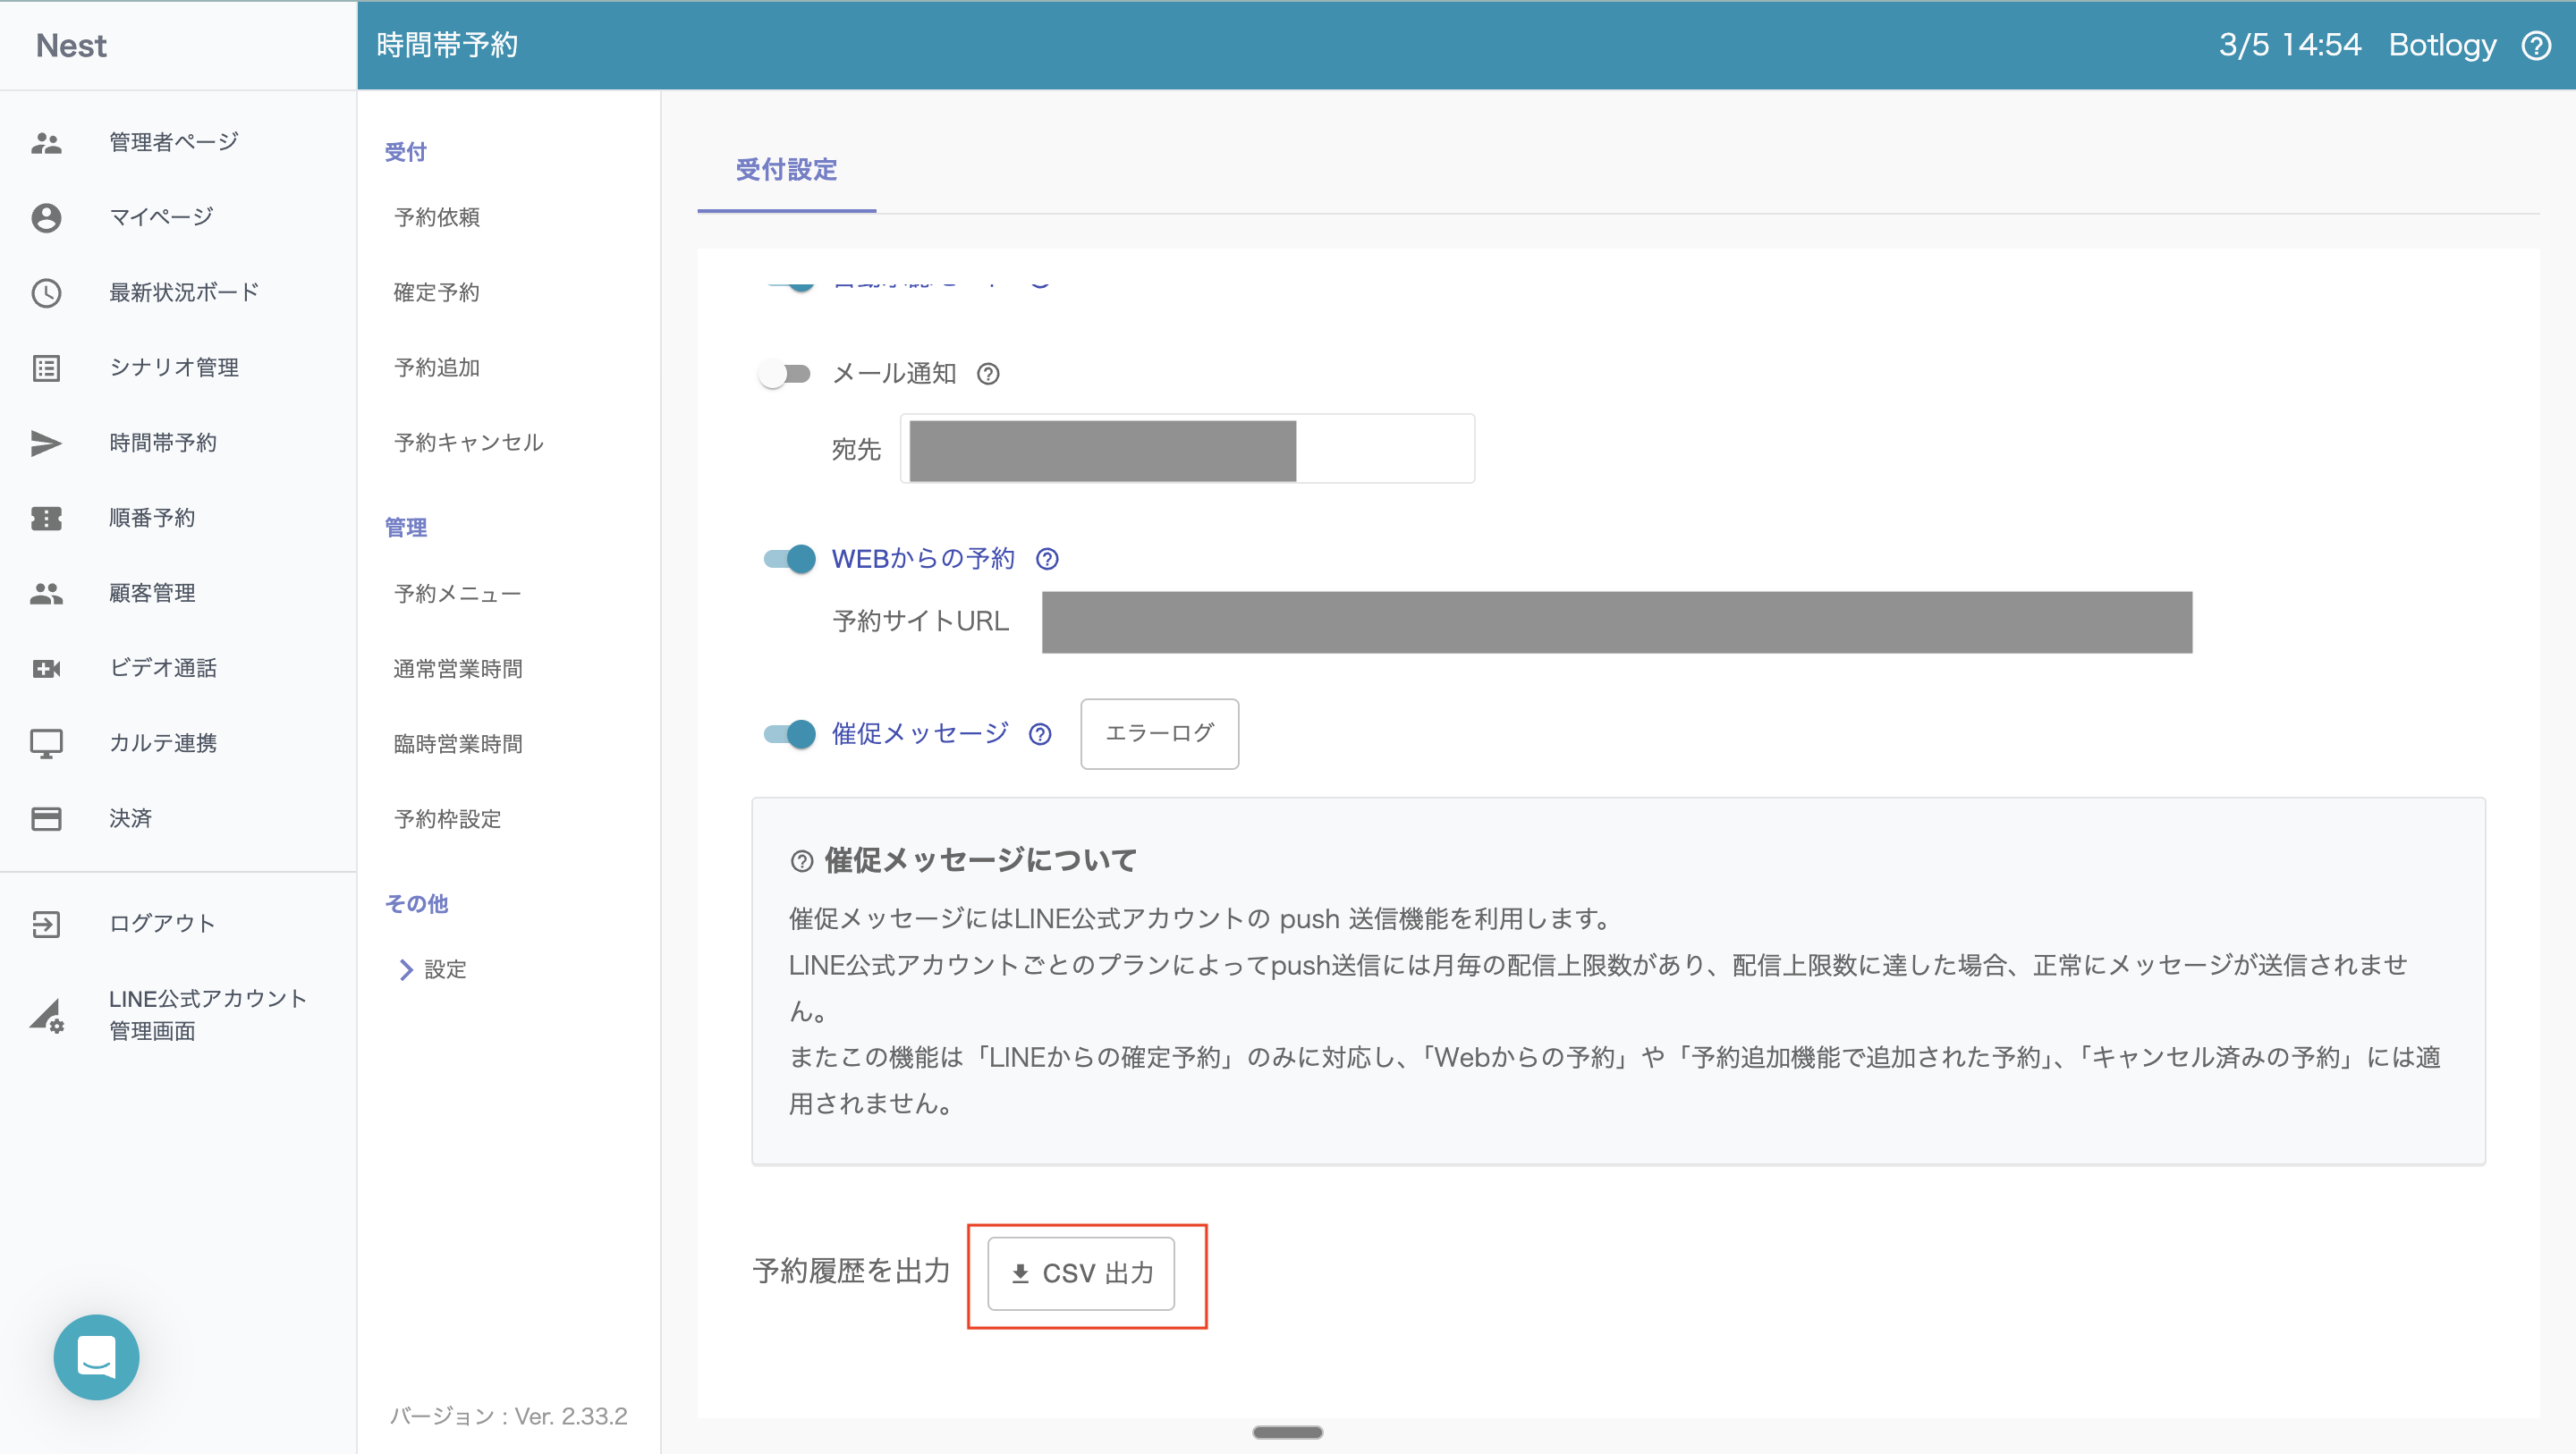Click the ログアウト exit icon
Viewport: 2576px width, 1454px height.
pos(46,923)
